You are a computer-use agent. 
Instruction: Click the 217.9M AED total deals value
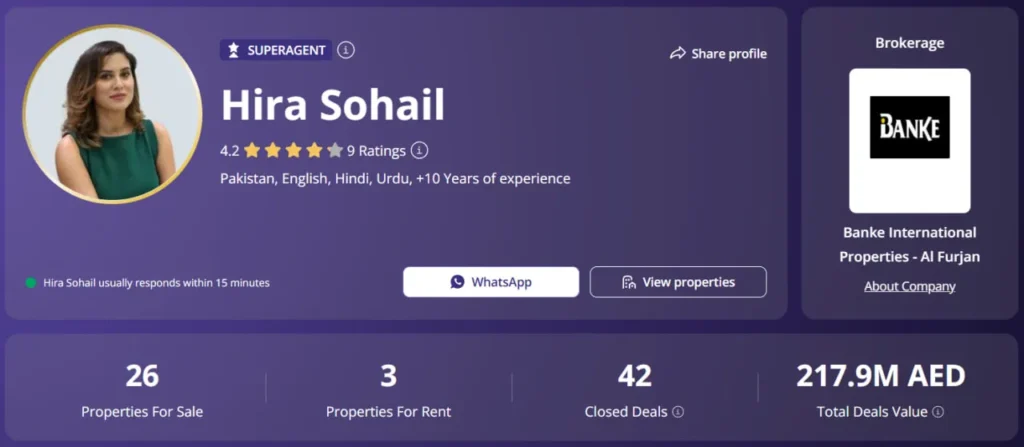pyautogui.click(x=880, y=377)
